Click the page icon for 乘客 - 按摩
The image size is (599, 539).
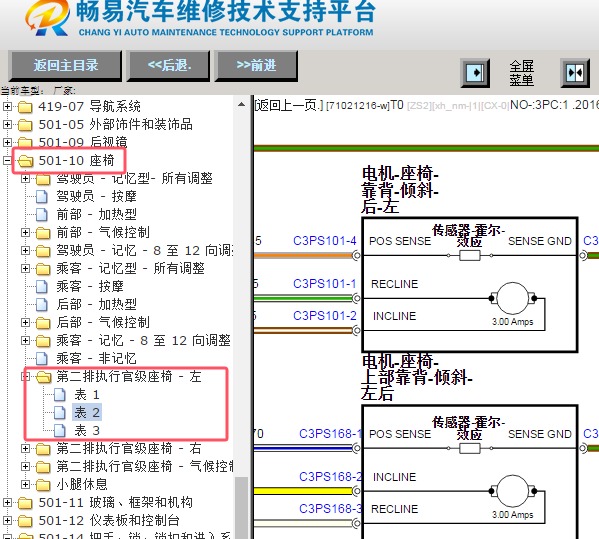[42, 286]
